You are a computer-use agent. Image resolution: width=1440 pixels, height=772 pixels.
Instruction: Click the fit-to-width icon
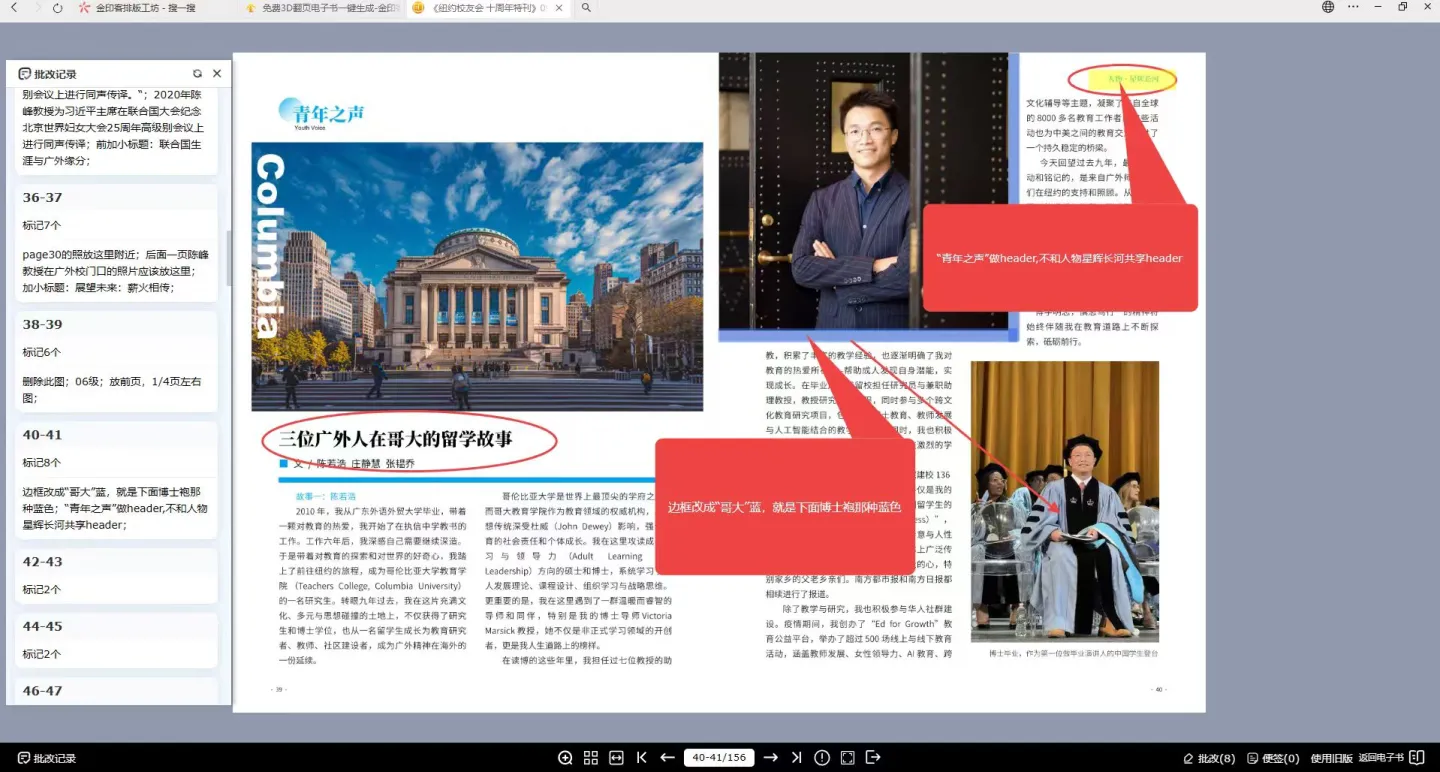click(616, 758)
